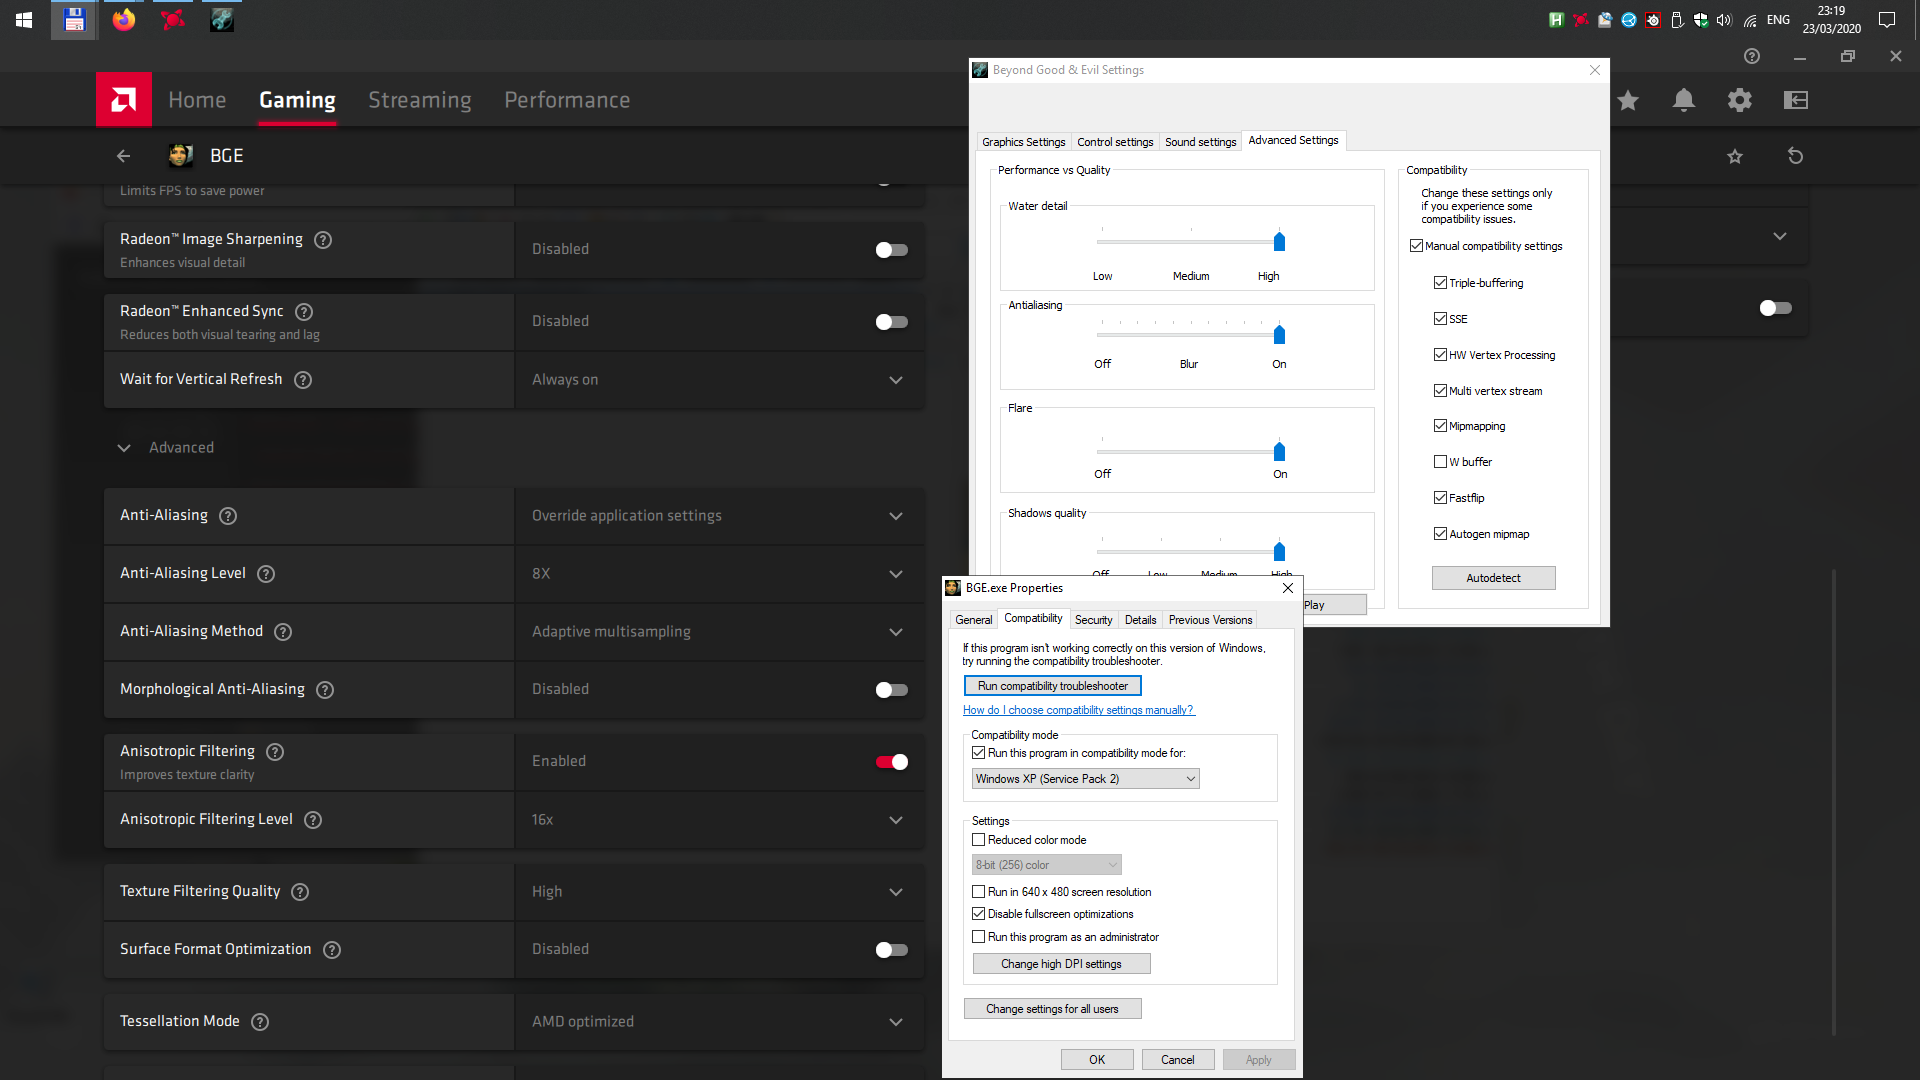
Task: Toggle Morphological Anti-Aliasing switch
Action: pos(891,690)
